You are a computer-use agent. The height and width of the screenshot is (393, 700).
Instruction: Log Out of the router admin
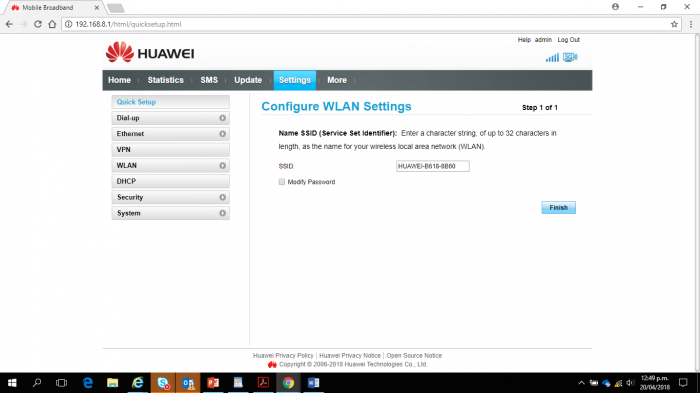click(x=568, y=40)
